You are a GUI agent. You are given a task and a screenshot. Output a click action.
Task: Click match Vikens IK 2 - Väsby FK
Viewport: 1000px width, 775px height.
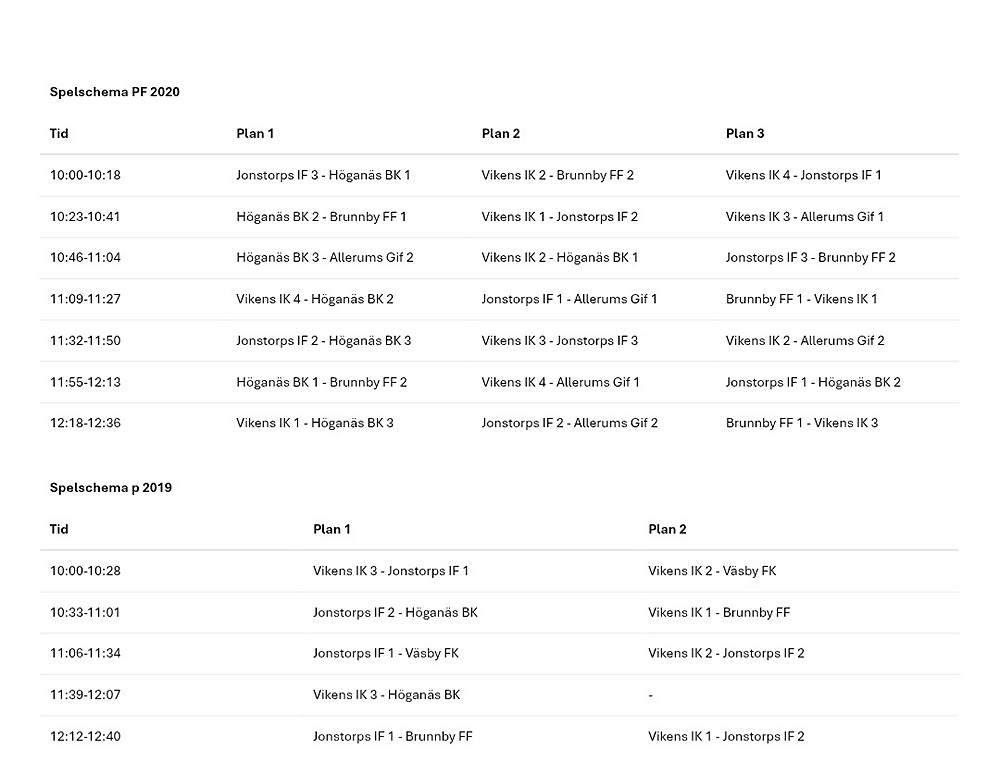coord(711,571)
